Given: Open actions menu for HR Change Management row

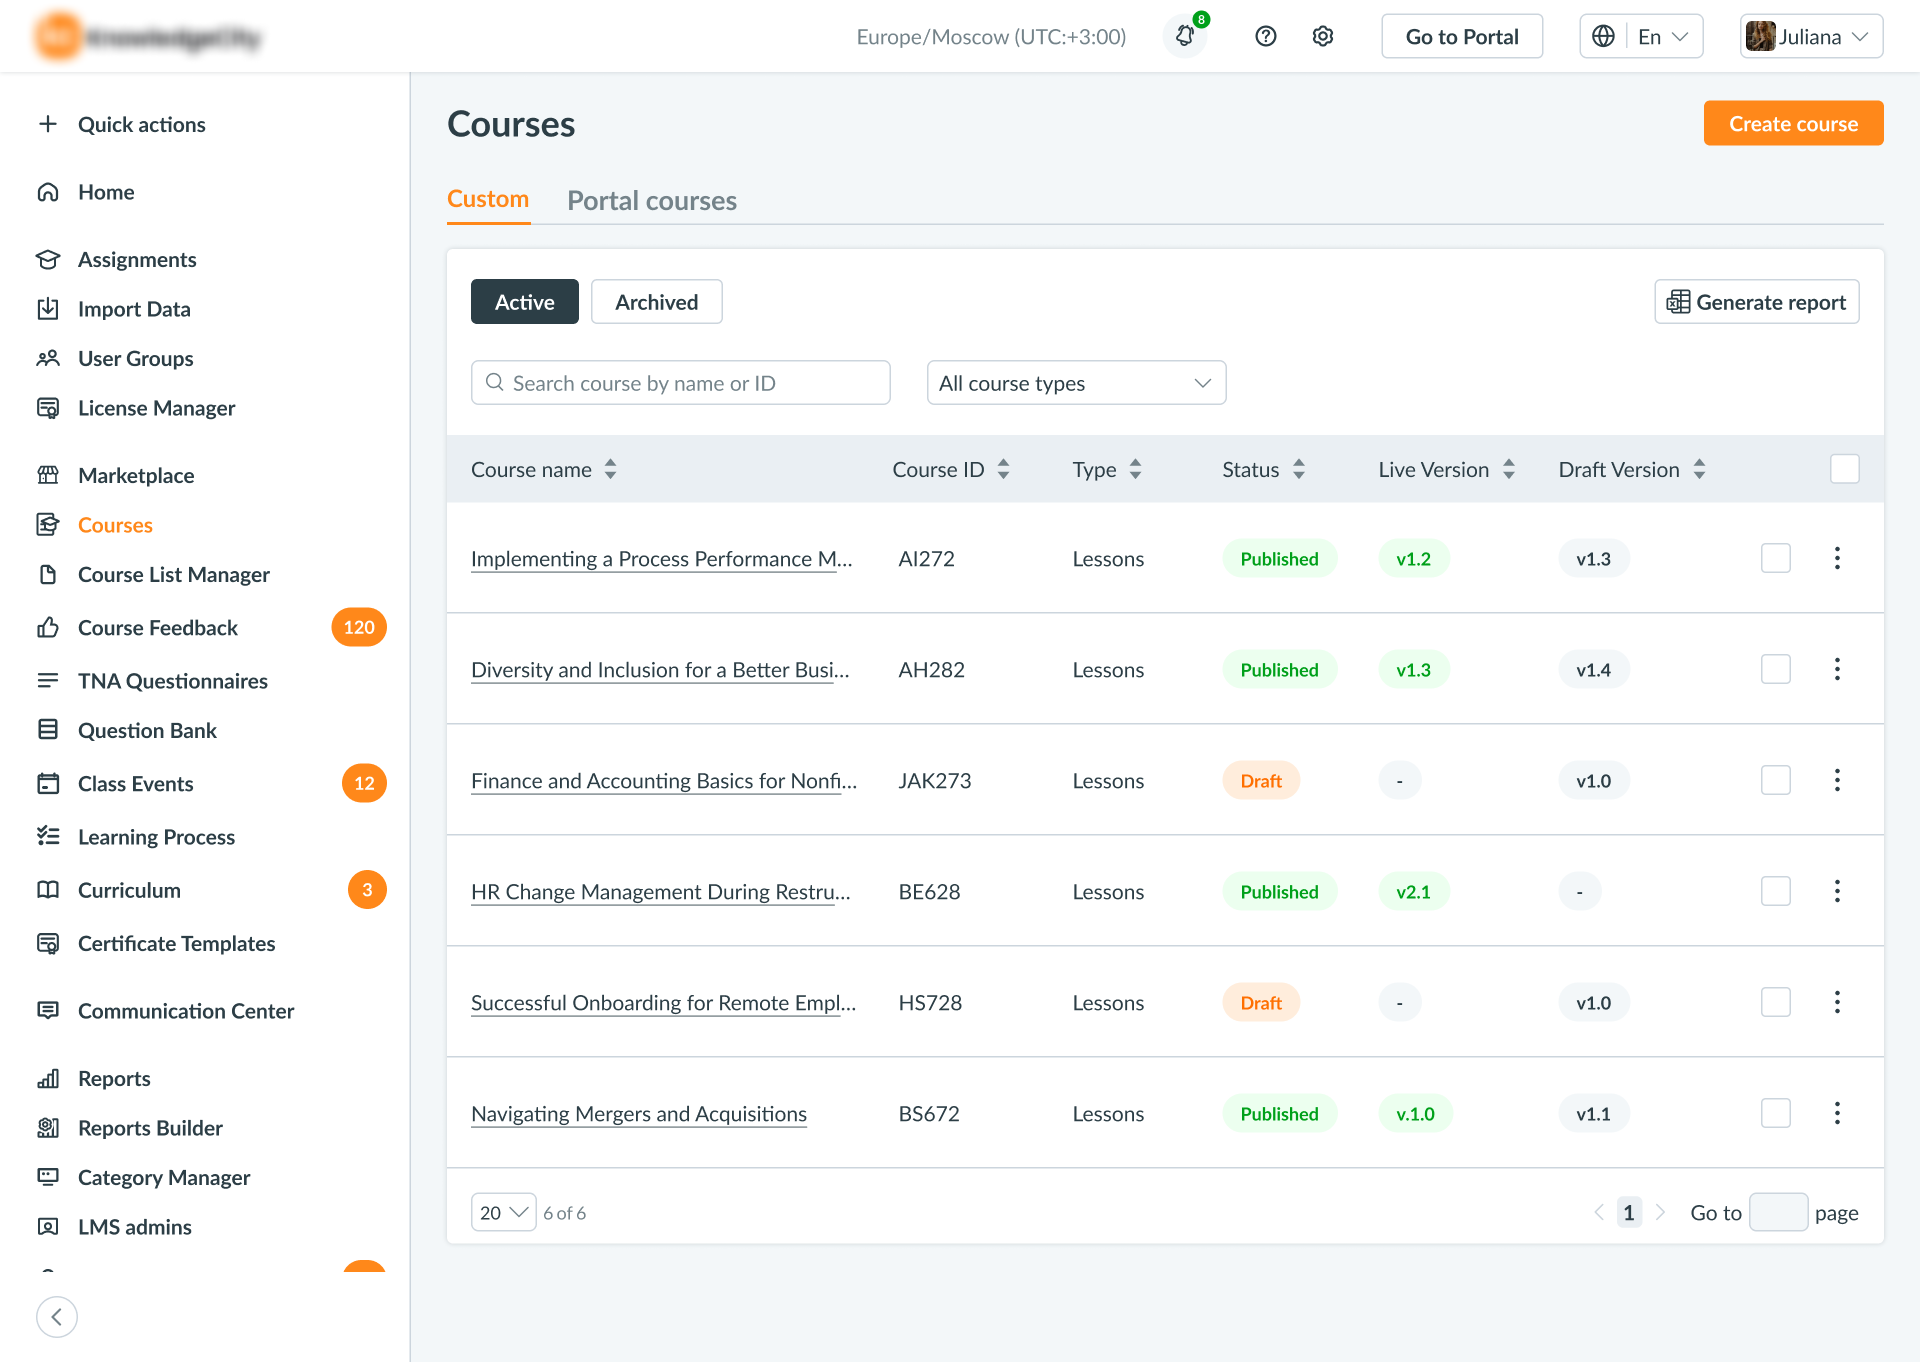Looking at the screenshot, I should tap(1837, 891).
